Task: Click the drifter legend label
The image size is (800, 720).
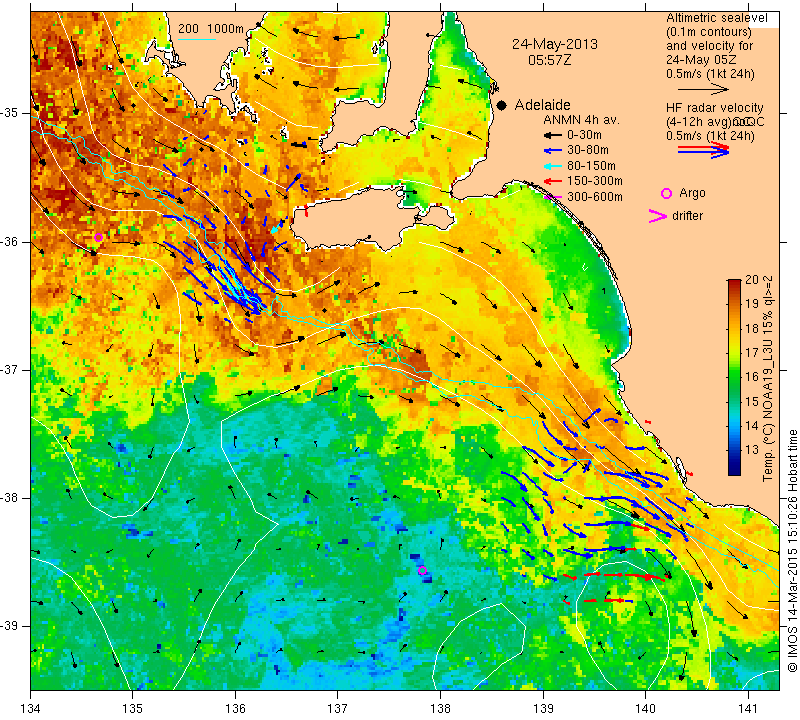Action: [x=687, y=216]
